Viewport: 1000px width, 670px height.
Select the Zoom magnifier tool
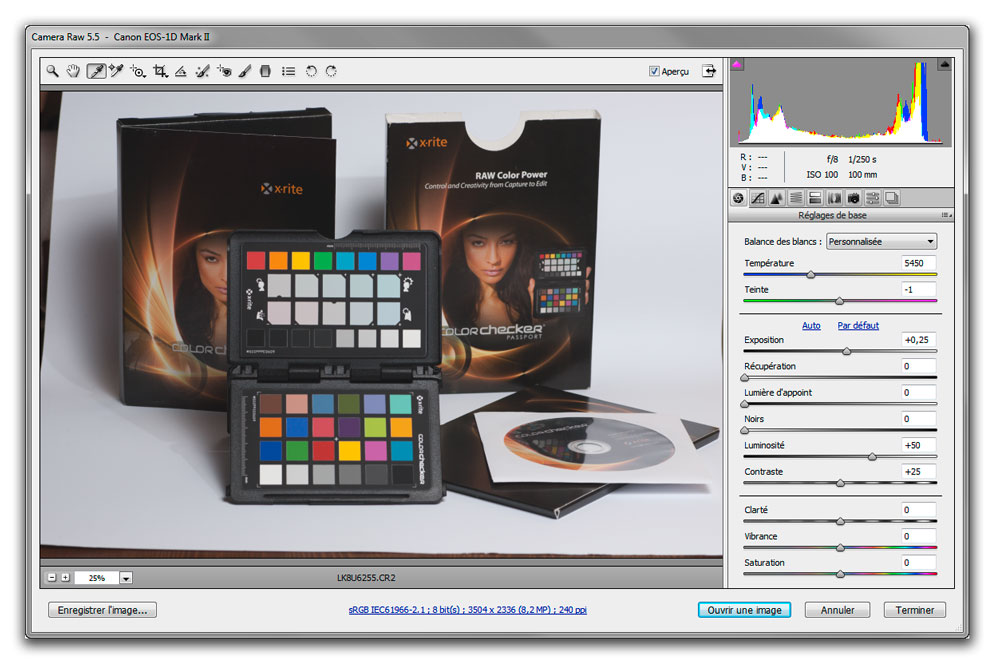coord(52,71)
